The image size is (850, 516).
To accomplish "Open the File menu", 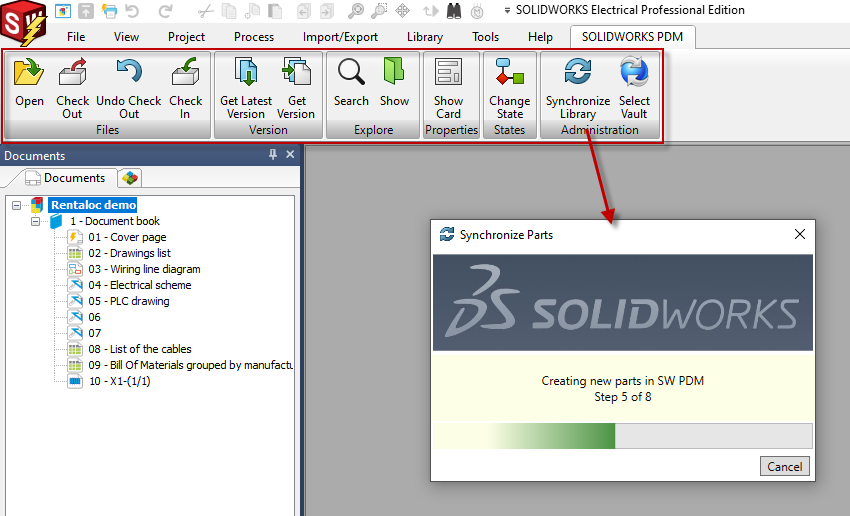I will click(76, 37).
